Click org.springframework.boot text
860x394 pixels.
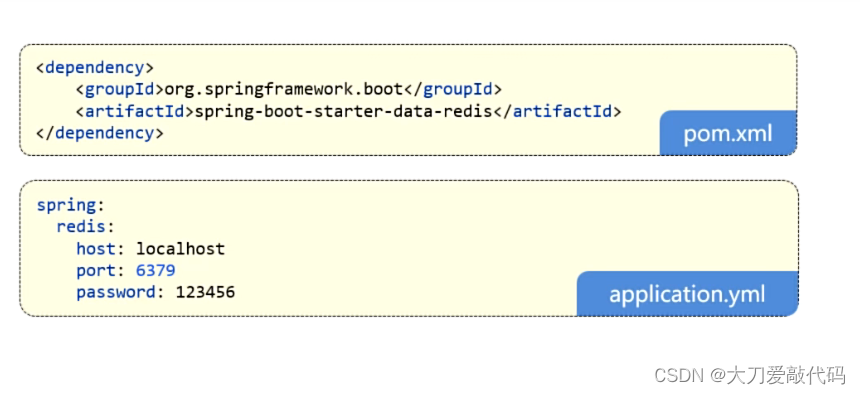click(x=284, y=89)
